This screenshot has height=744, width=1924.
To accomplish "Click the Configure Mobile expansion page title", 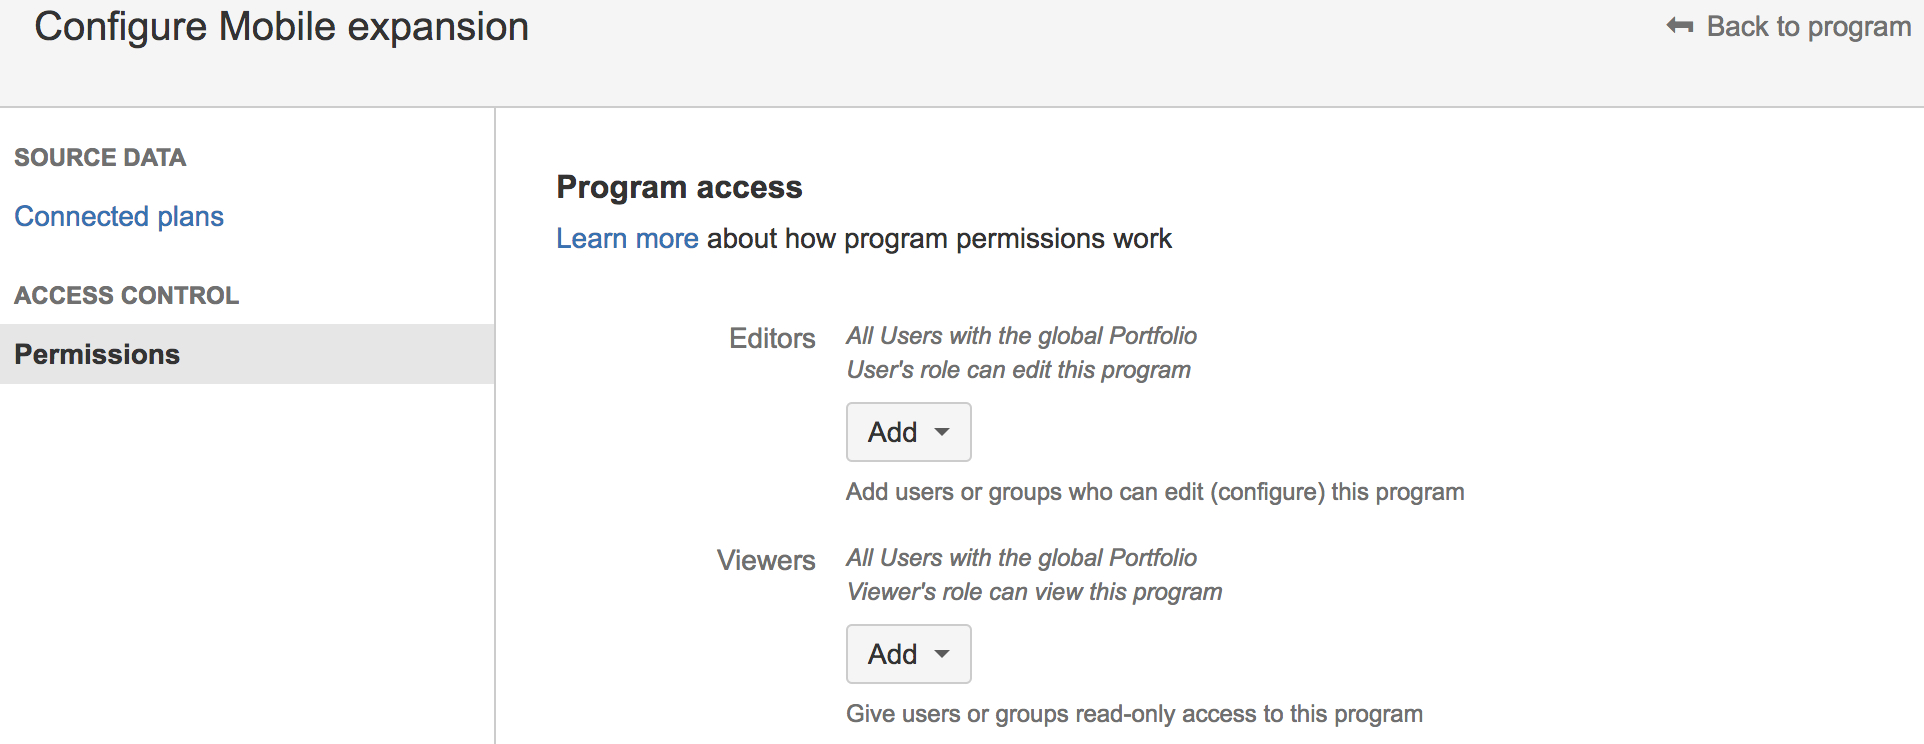I will pyautogui.click(x=281, y=27).
